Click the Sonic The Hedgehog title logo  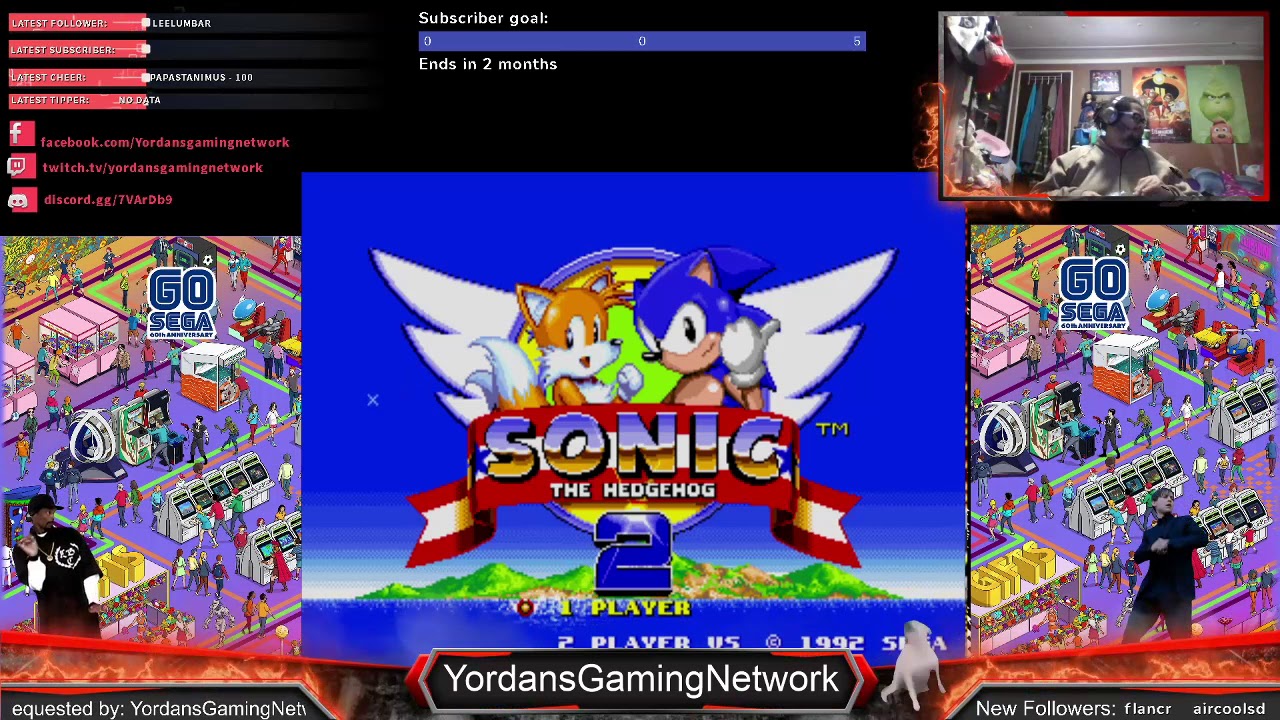tap(633, 457)
